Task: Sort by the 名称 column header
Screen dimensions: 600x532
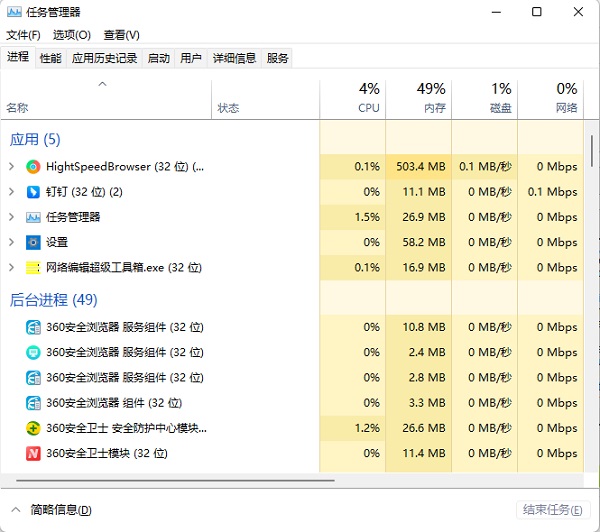Action: click(x=106, y=100)
